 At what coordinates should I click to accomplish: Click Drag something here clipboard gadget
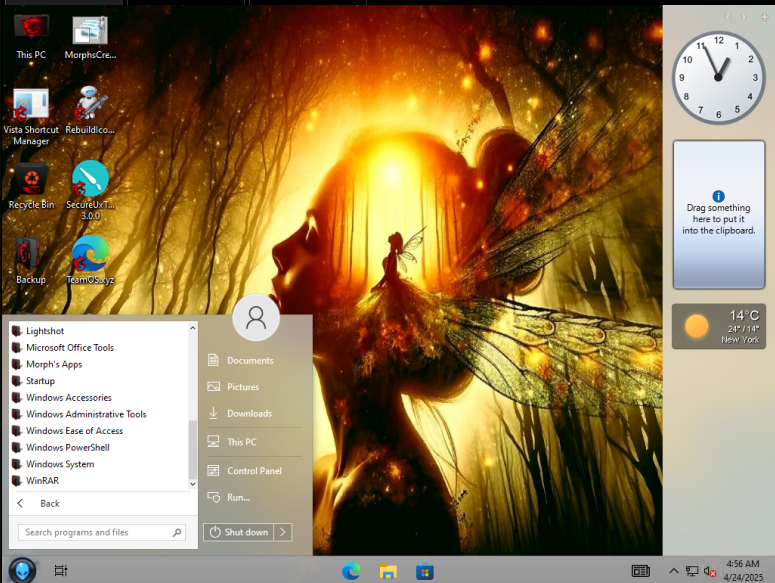pos(719,214)
